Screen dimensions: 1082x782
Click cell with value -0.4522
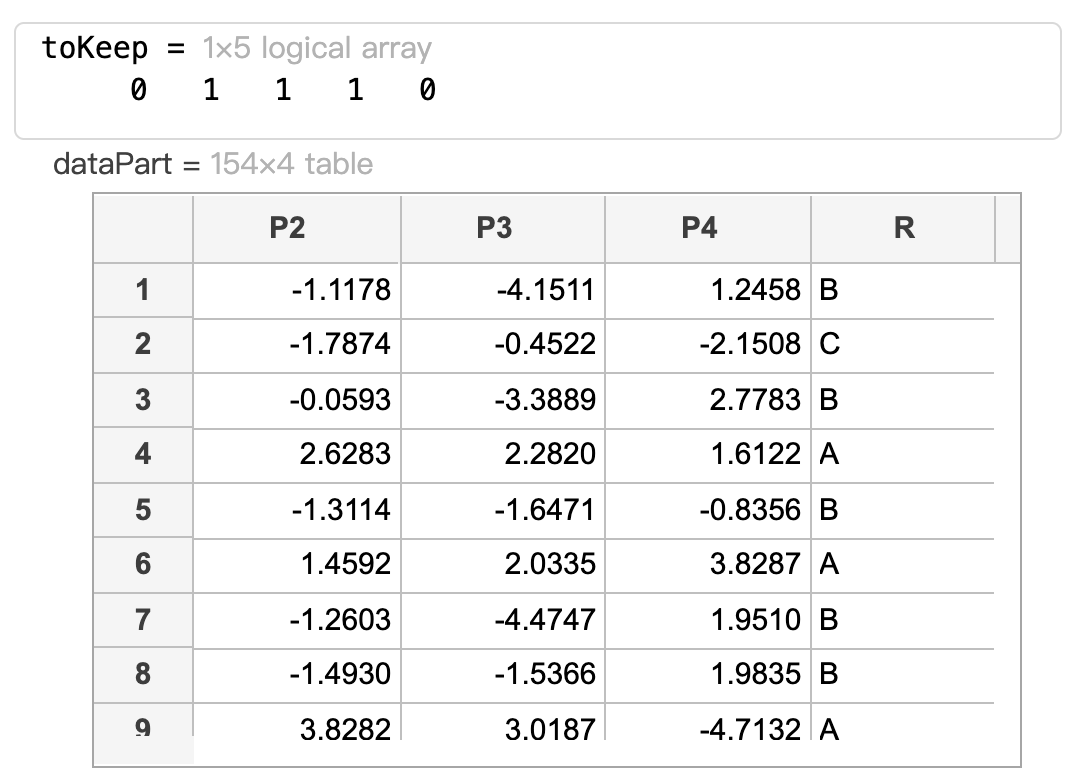tap(503, 344)
